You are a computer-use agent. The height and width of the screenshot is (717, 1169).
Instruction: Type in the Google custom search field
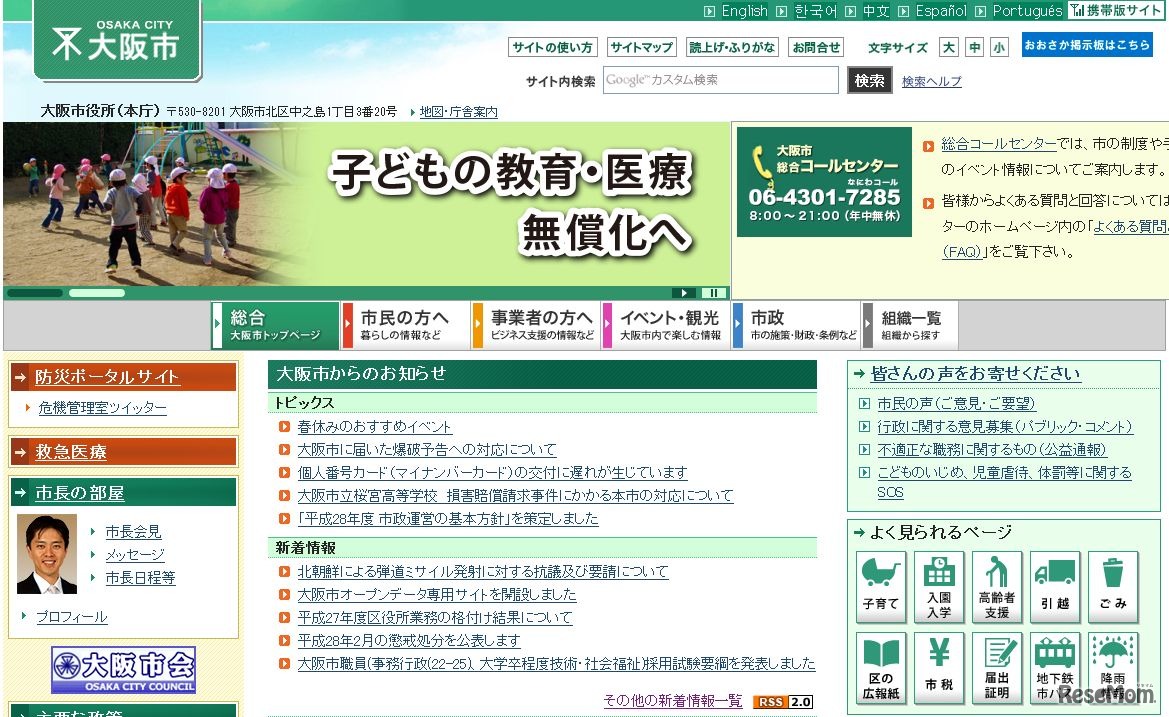(720, 81)
